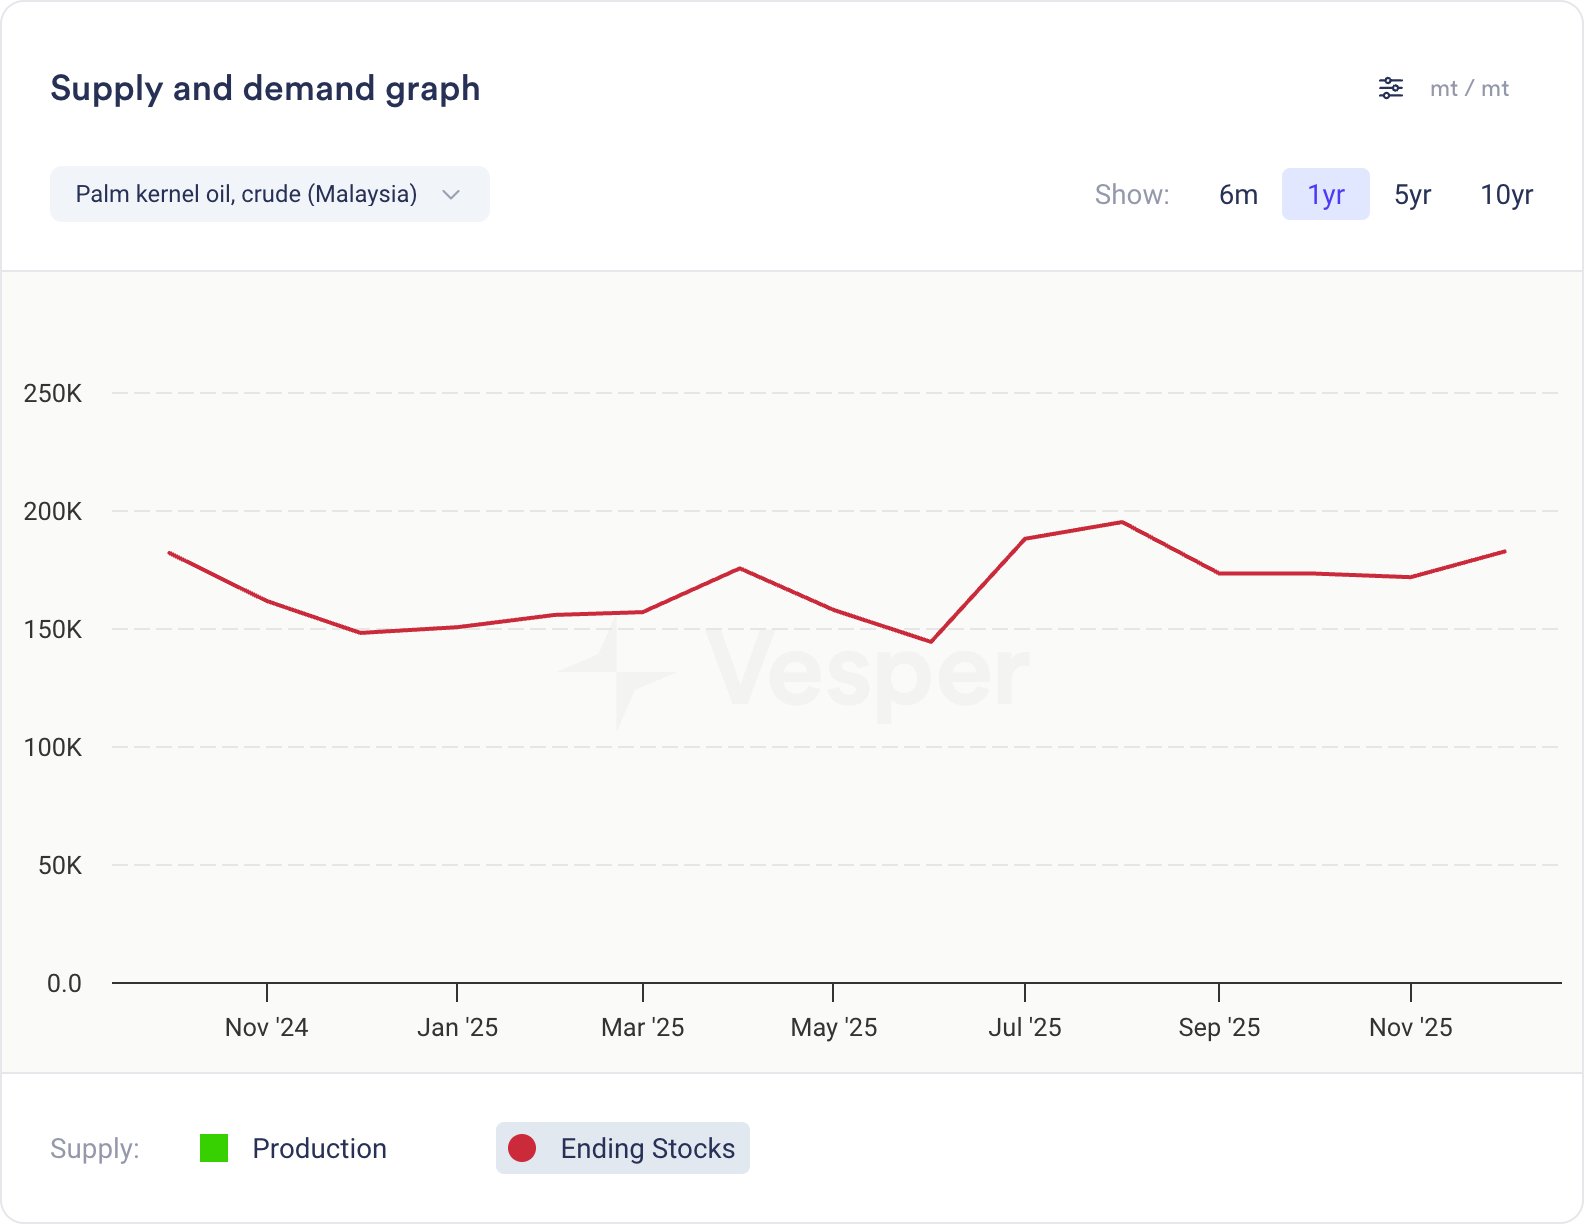Screen dimensions: 1584x1224
Task: Click the chevron arrow in the product selector
Action: click(x=451, y=194)
